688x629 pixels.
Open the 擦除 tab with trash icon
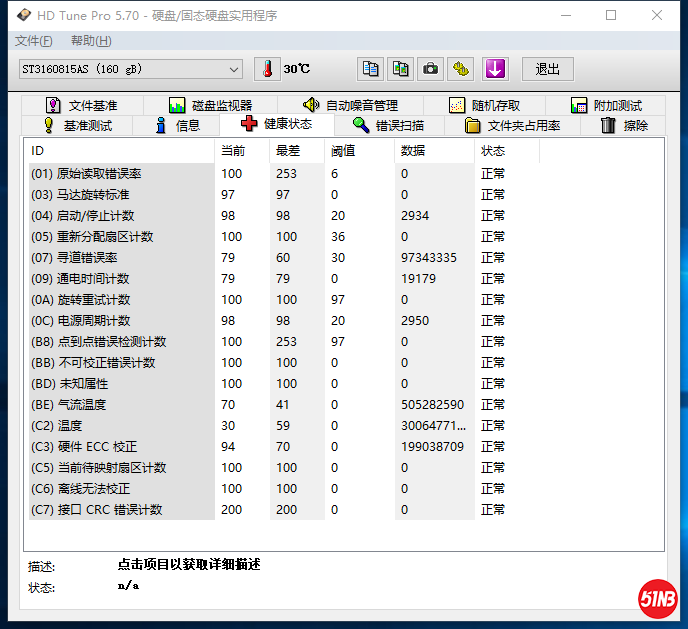[x=624, y=125]
